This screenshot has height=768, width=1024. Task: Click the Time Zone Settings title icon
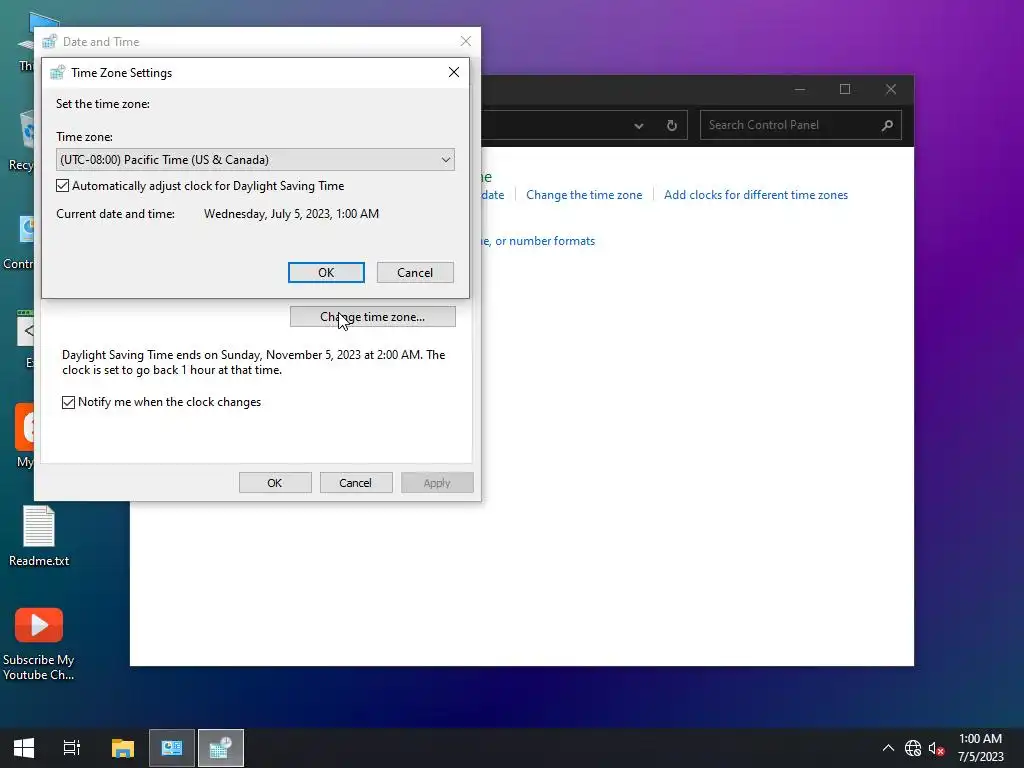[57, 72]
